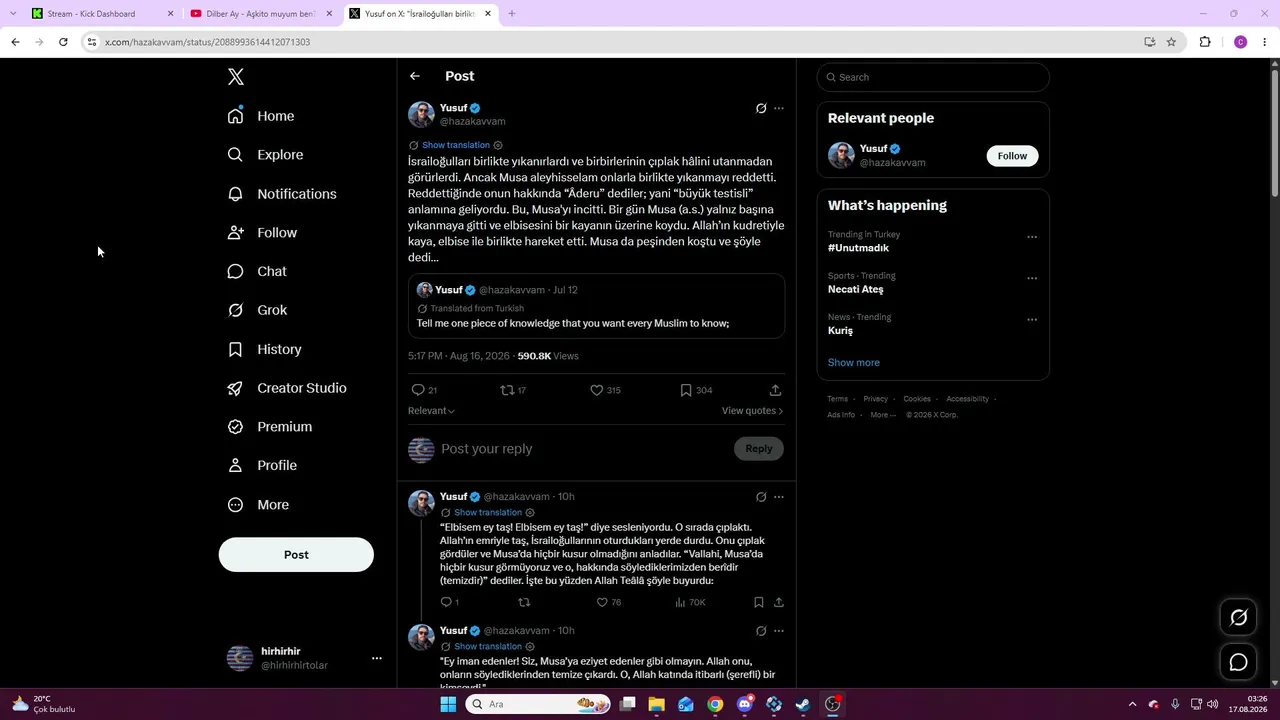The height and width of the screenshot is (720, 1280).
Task: Open File Explorer from the taskbar
Action: (656, 704)
